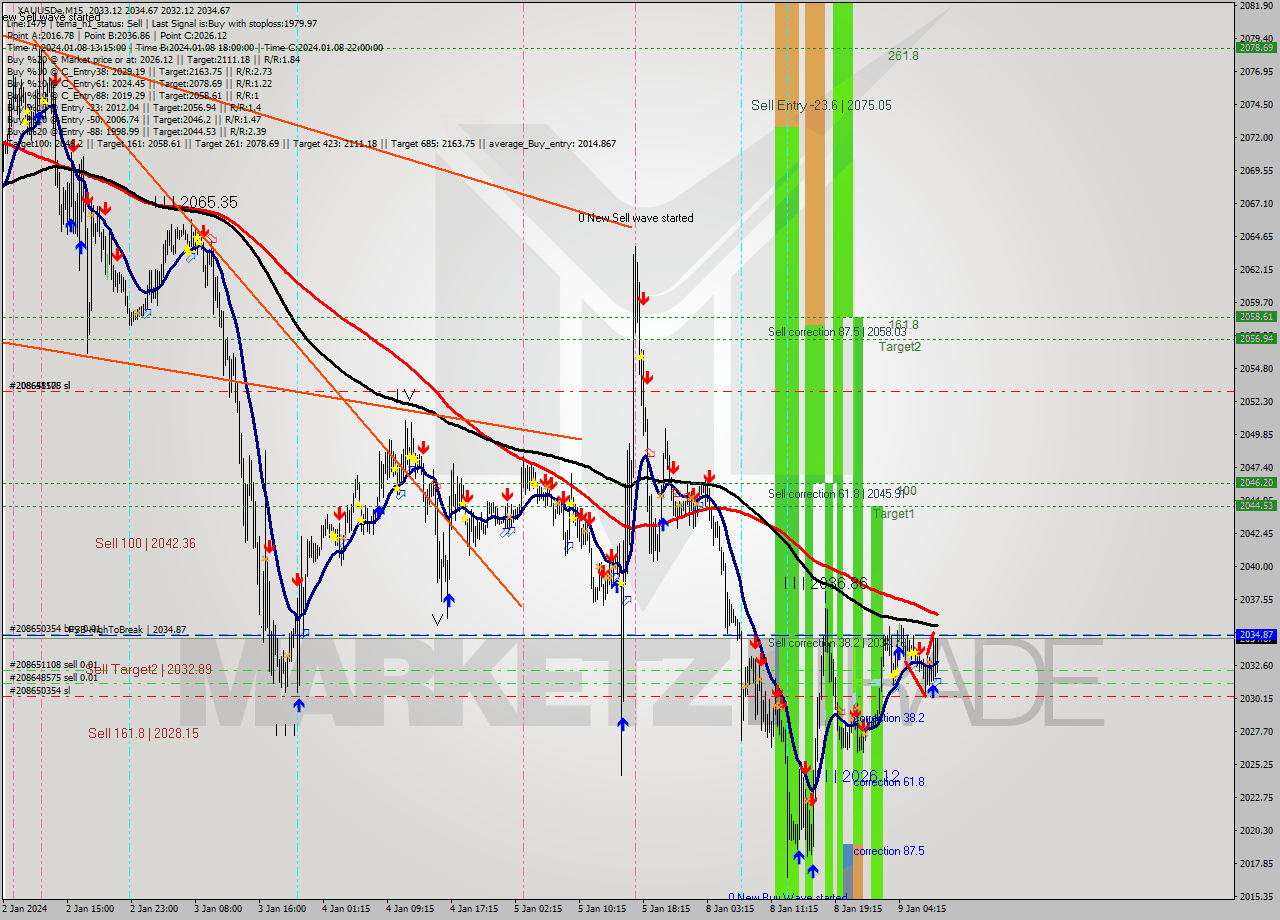Screen dimensions: 1280x920
Task: Click the 'Target1' label on the chart
Action: 893,514
